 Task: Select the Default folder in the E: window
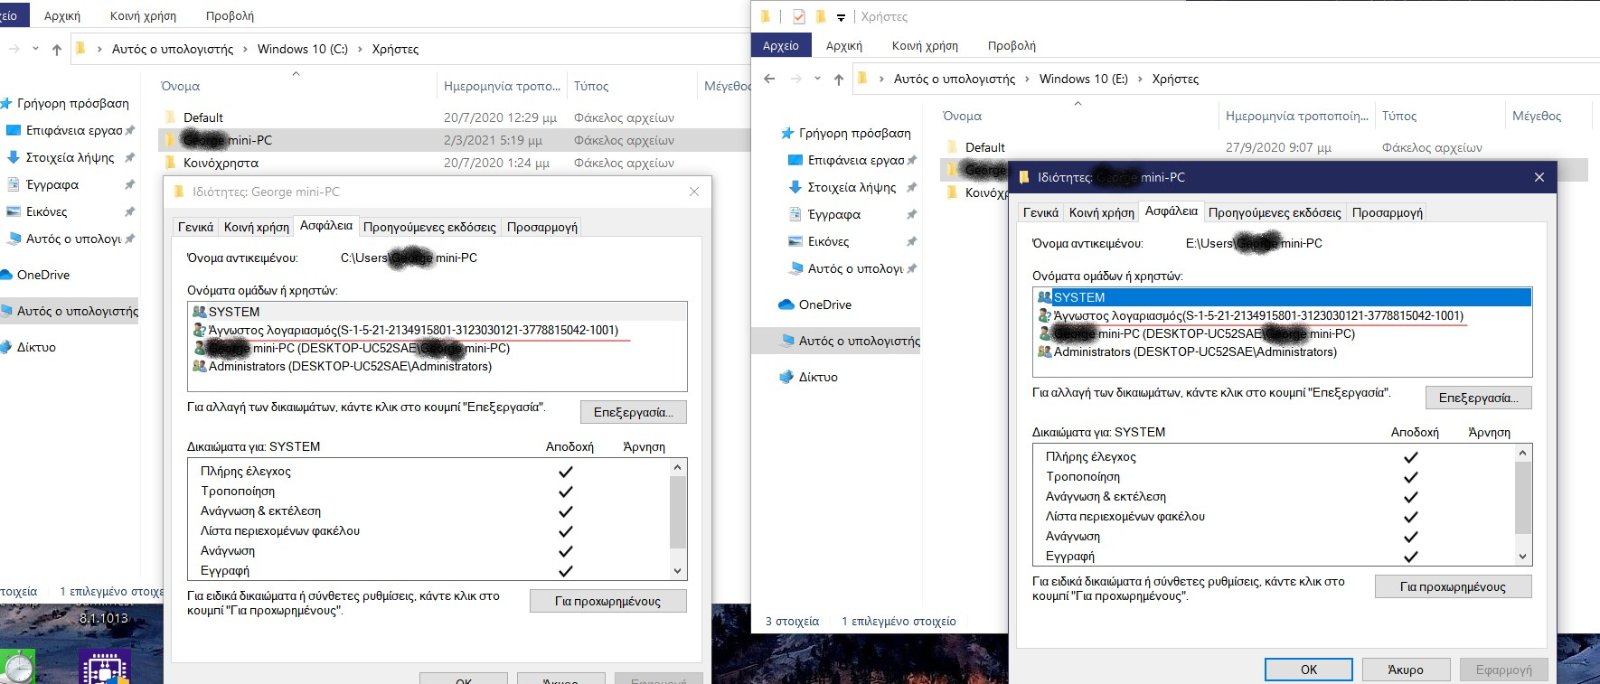point(984,147)
